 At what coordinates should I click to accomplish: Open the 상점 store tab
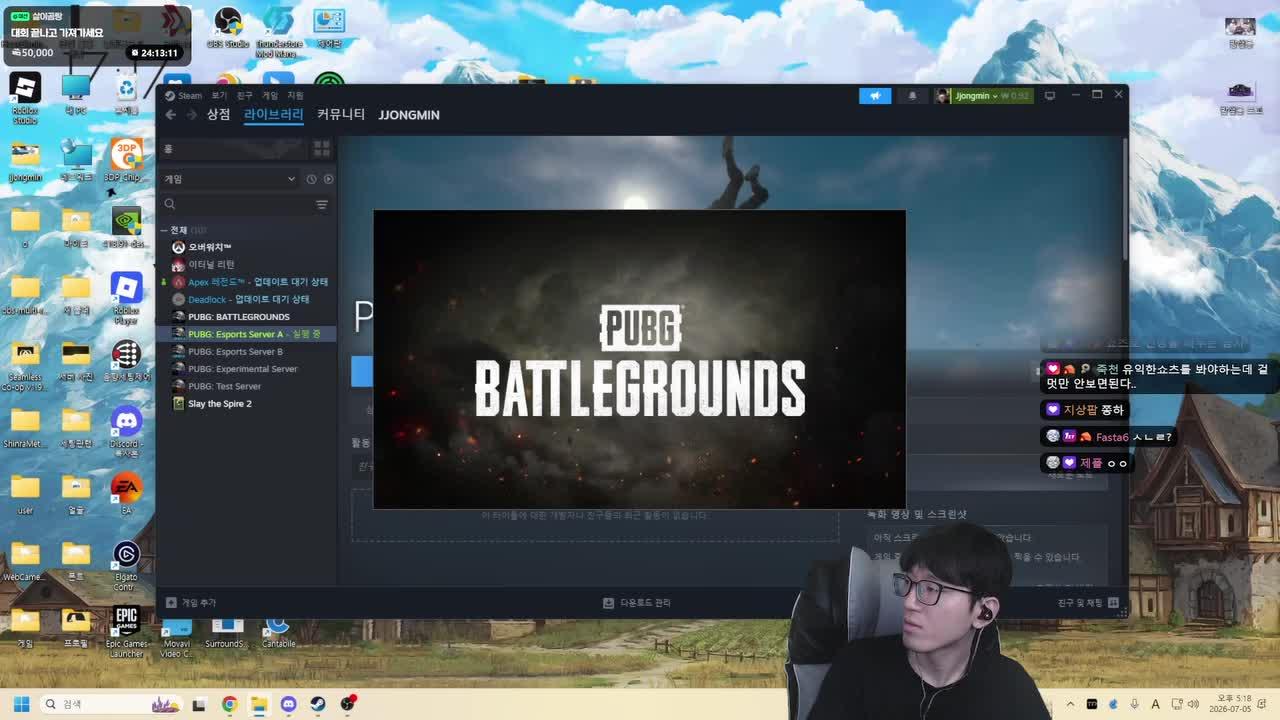tap(218, 114)
